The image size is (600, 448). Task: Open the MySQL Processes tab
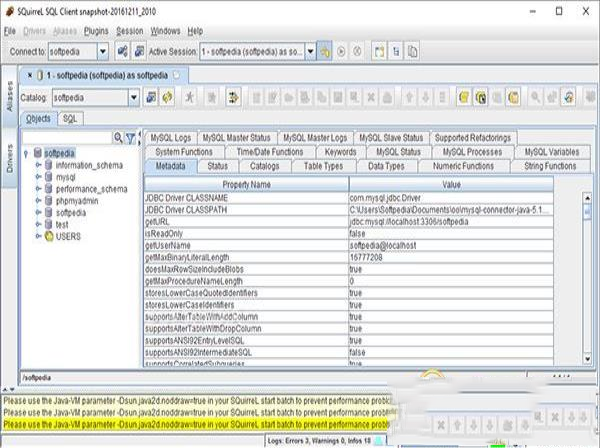pyautogui.click(x=472, y=152)
